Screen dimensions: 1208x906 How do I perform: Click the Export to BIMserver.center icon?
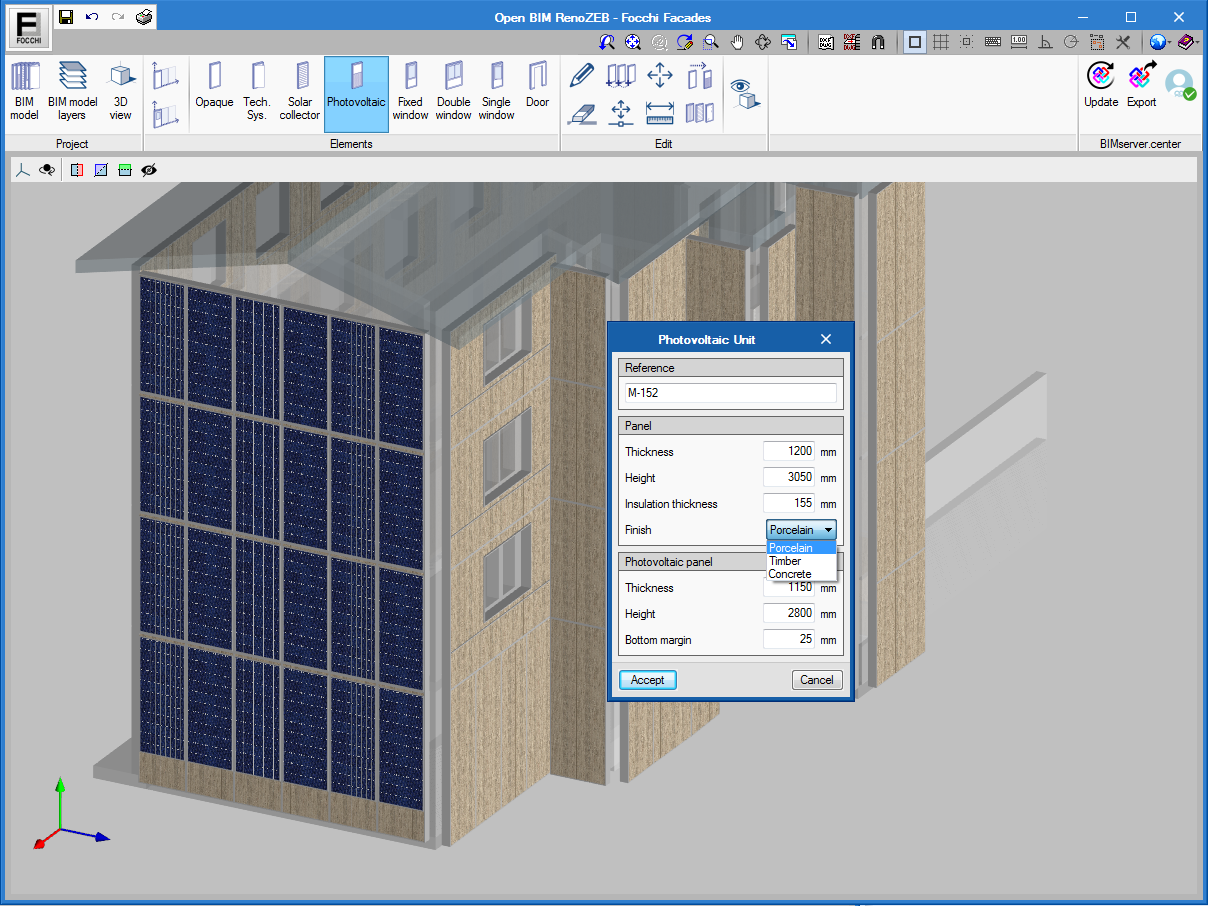click(1141, 86)
